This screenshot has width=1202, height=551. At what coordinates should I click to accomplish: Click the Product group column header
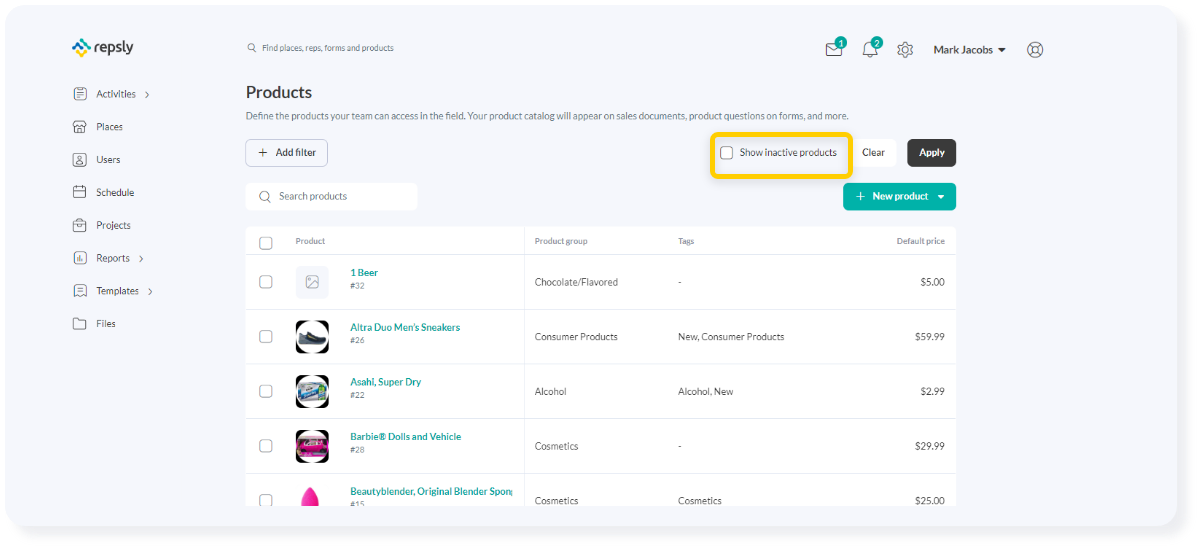pyautogui.click(x=561, y=241)
